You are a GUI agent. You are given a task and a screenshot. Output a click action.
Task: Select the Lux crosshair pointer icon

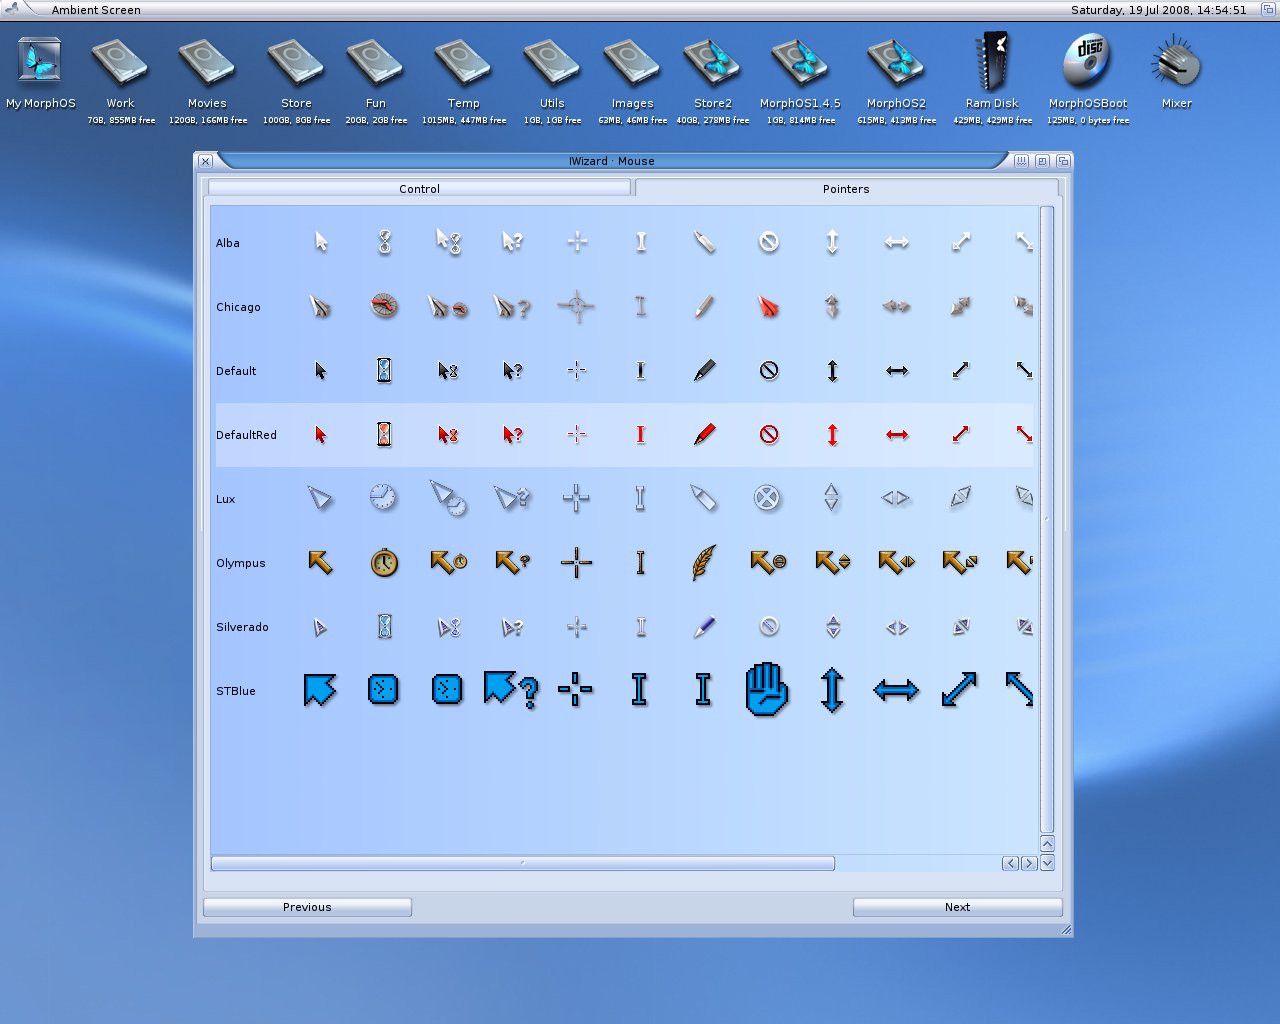(576, 498)
